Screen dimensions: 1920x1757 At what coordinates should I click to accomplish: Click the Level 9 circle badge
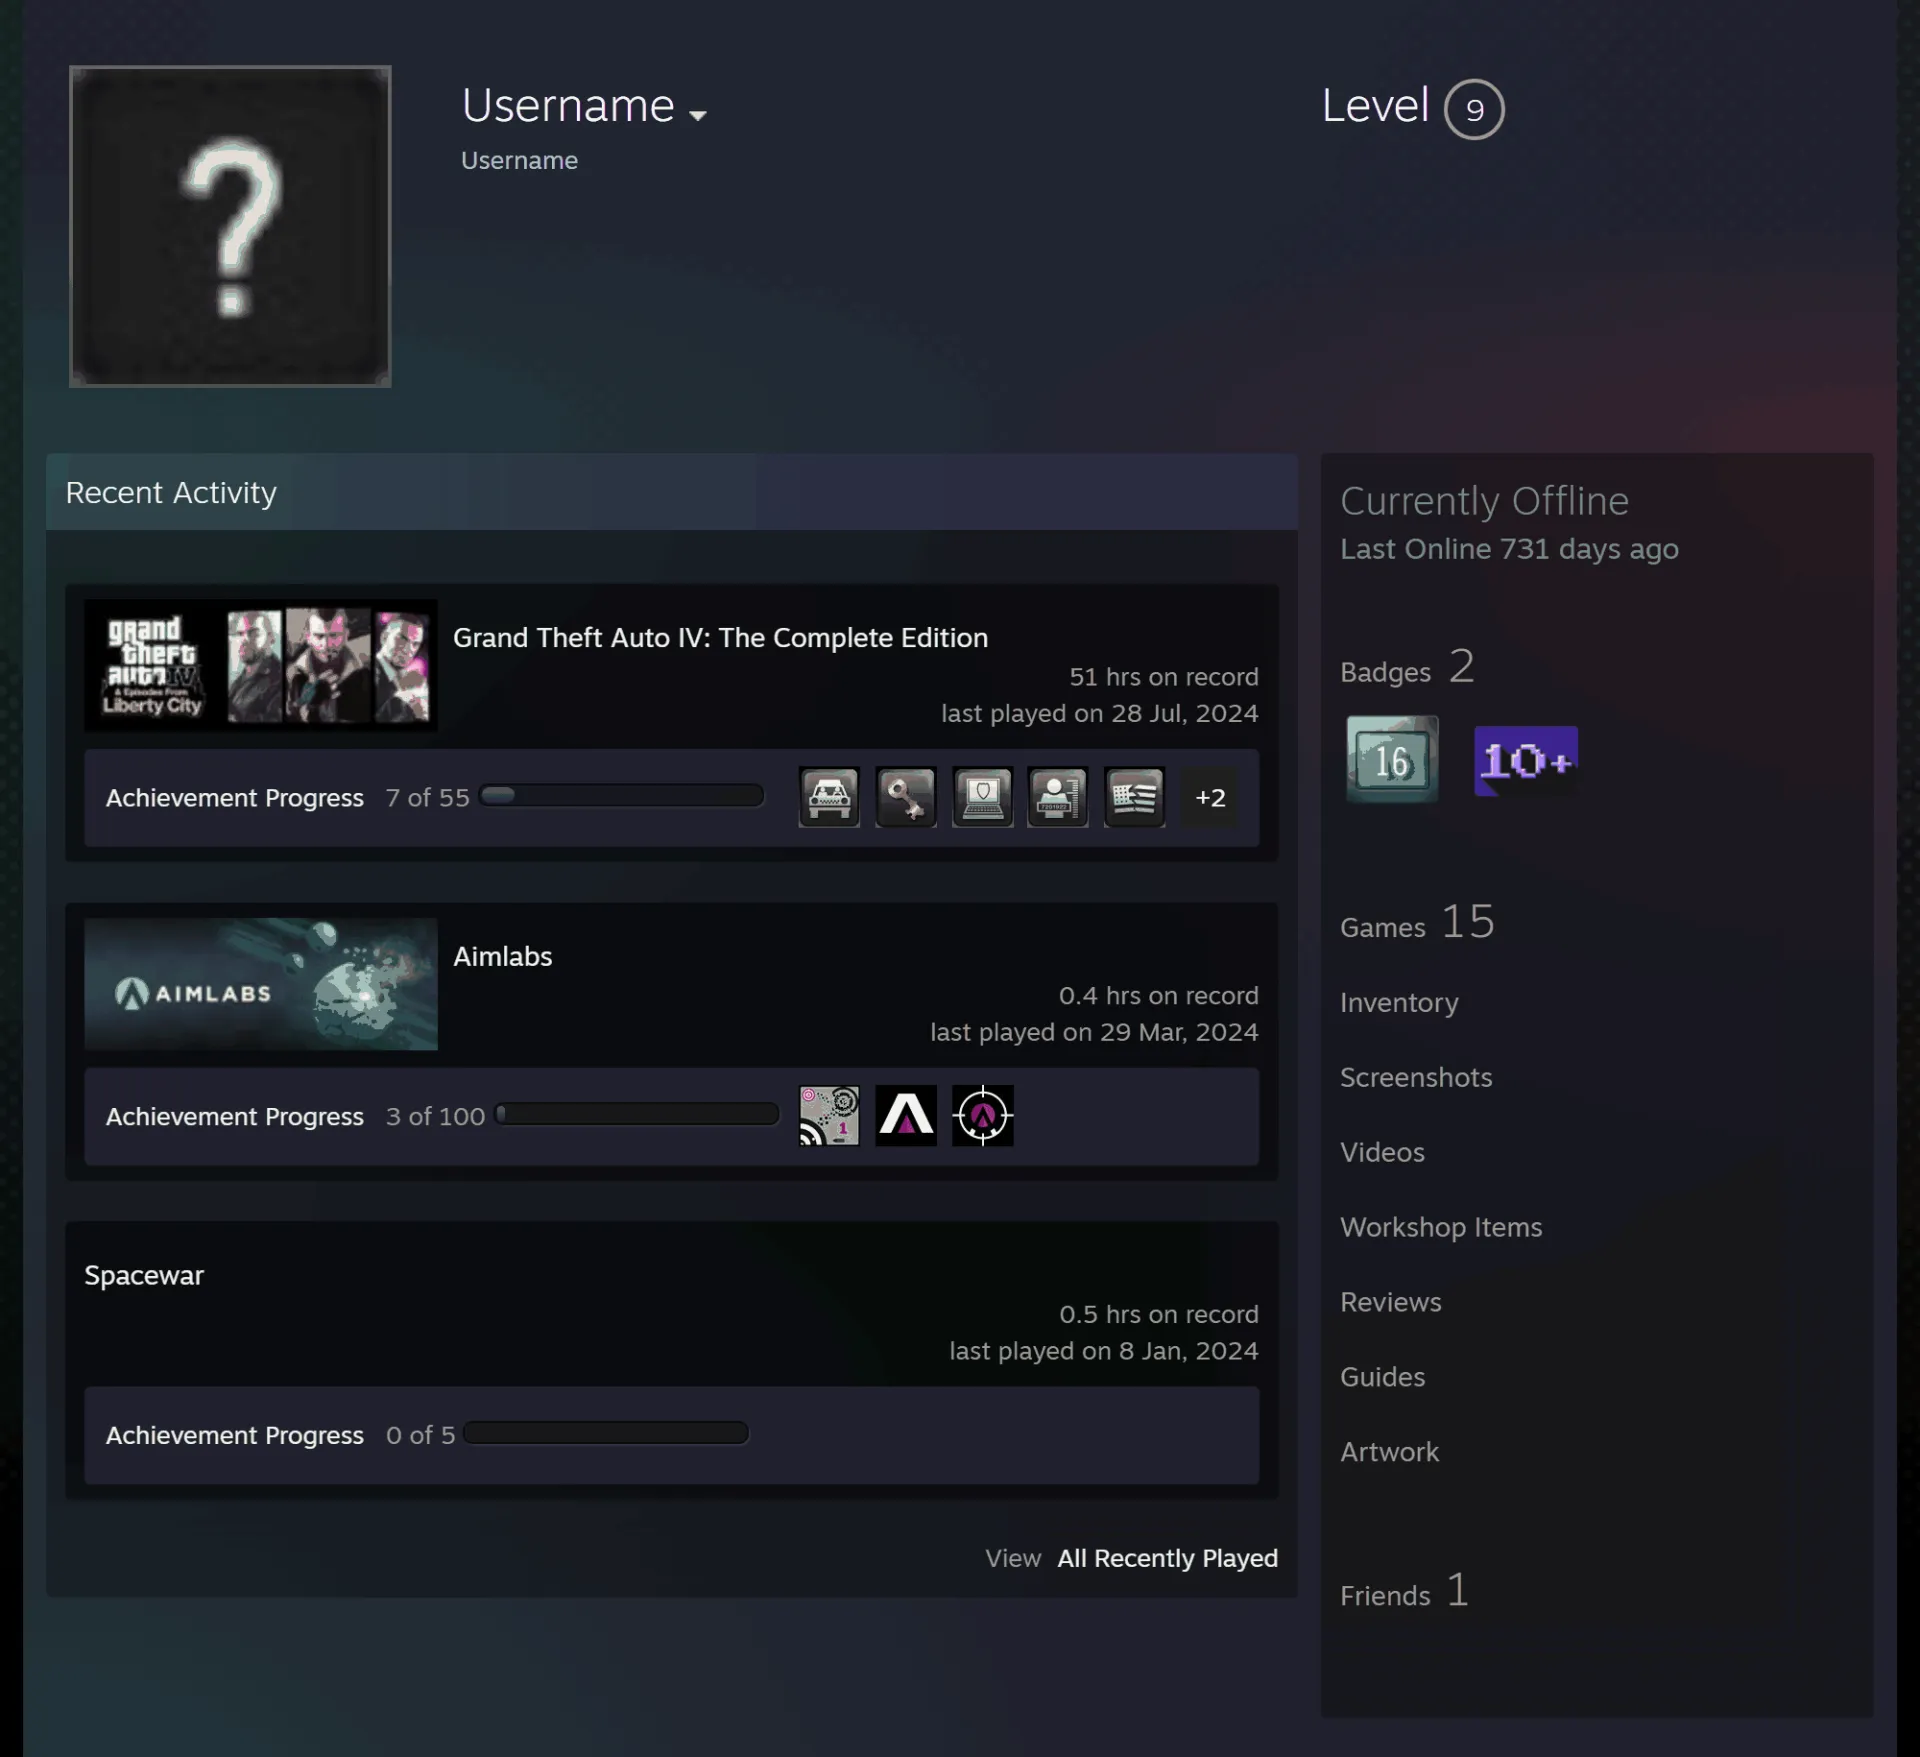[1474, 109]
